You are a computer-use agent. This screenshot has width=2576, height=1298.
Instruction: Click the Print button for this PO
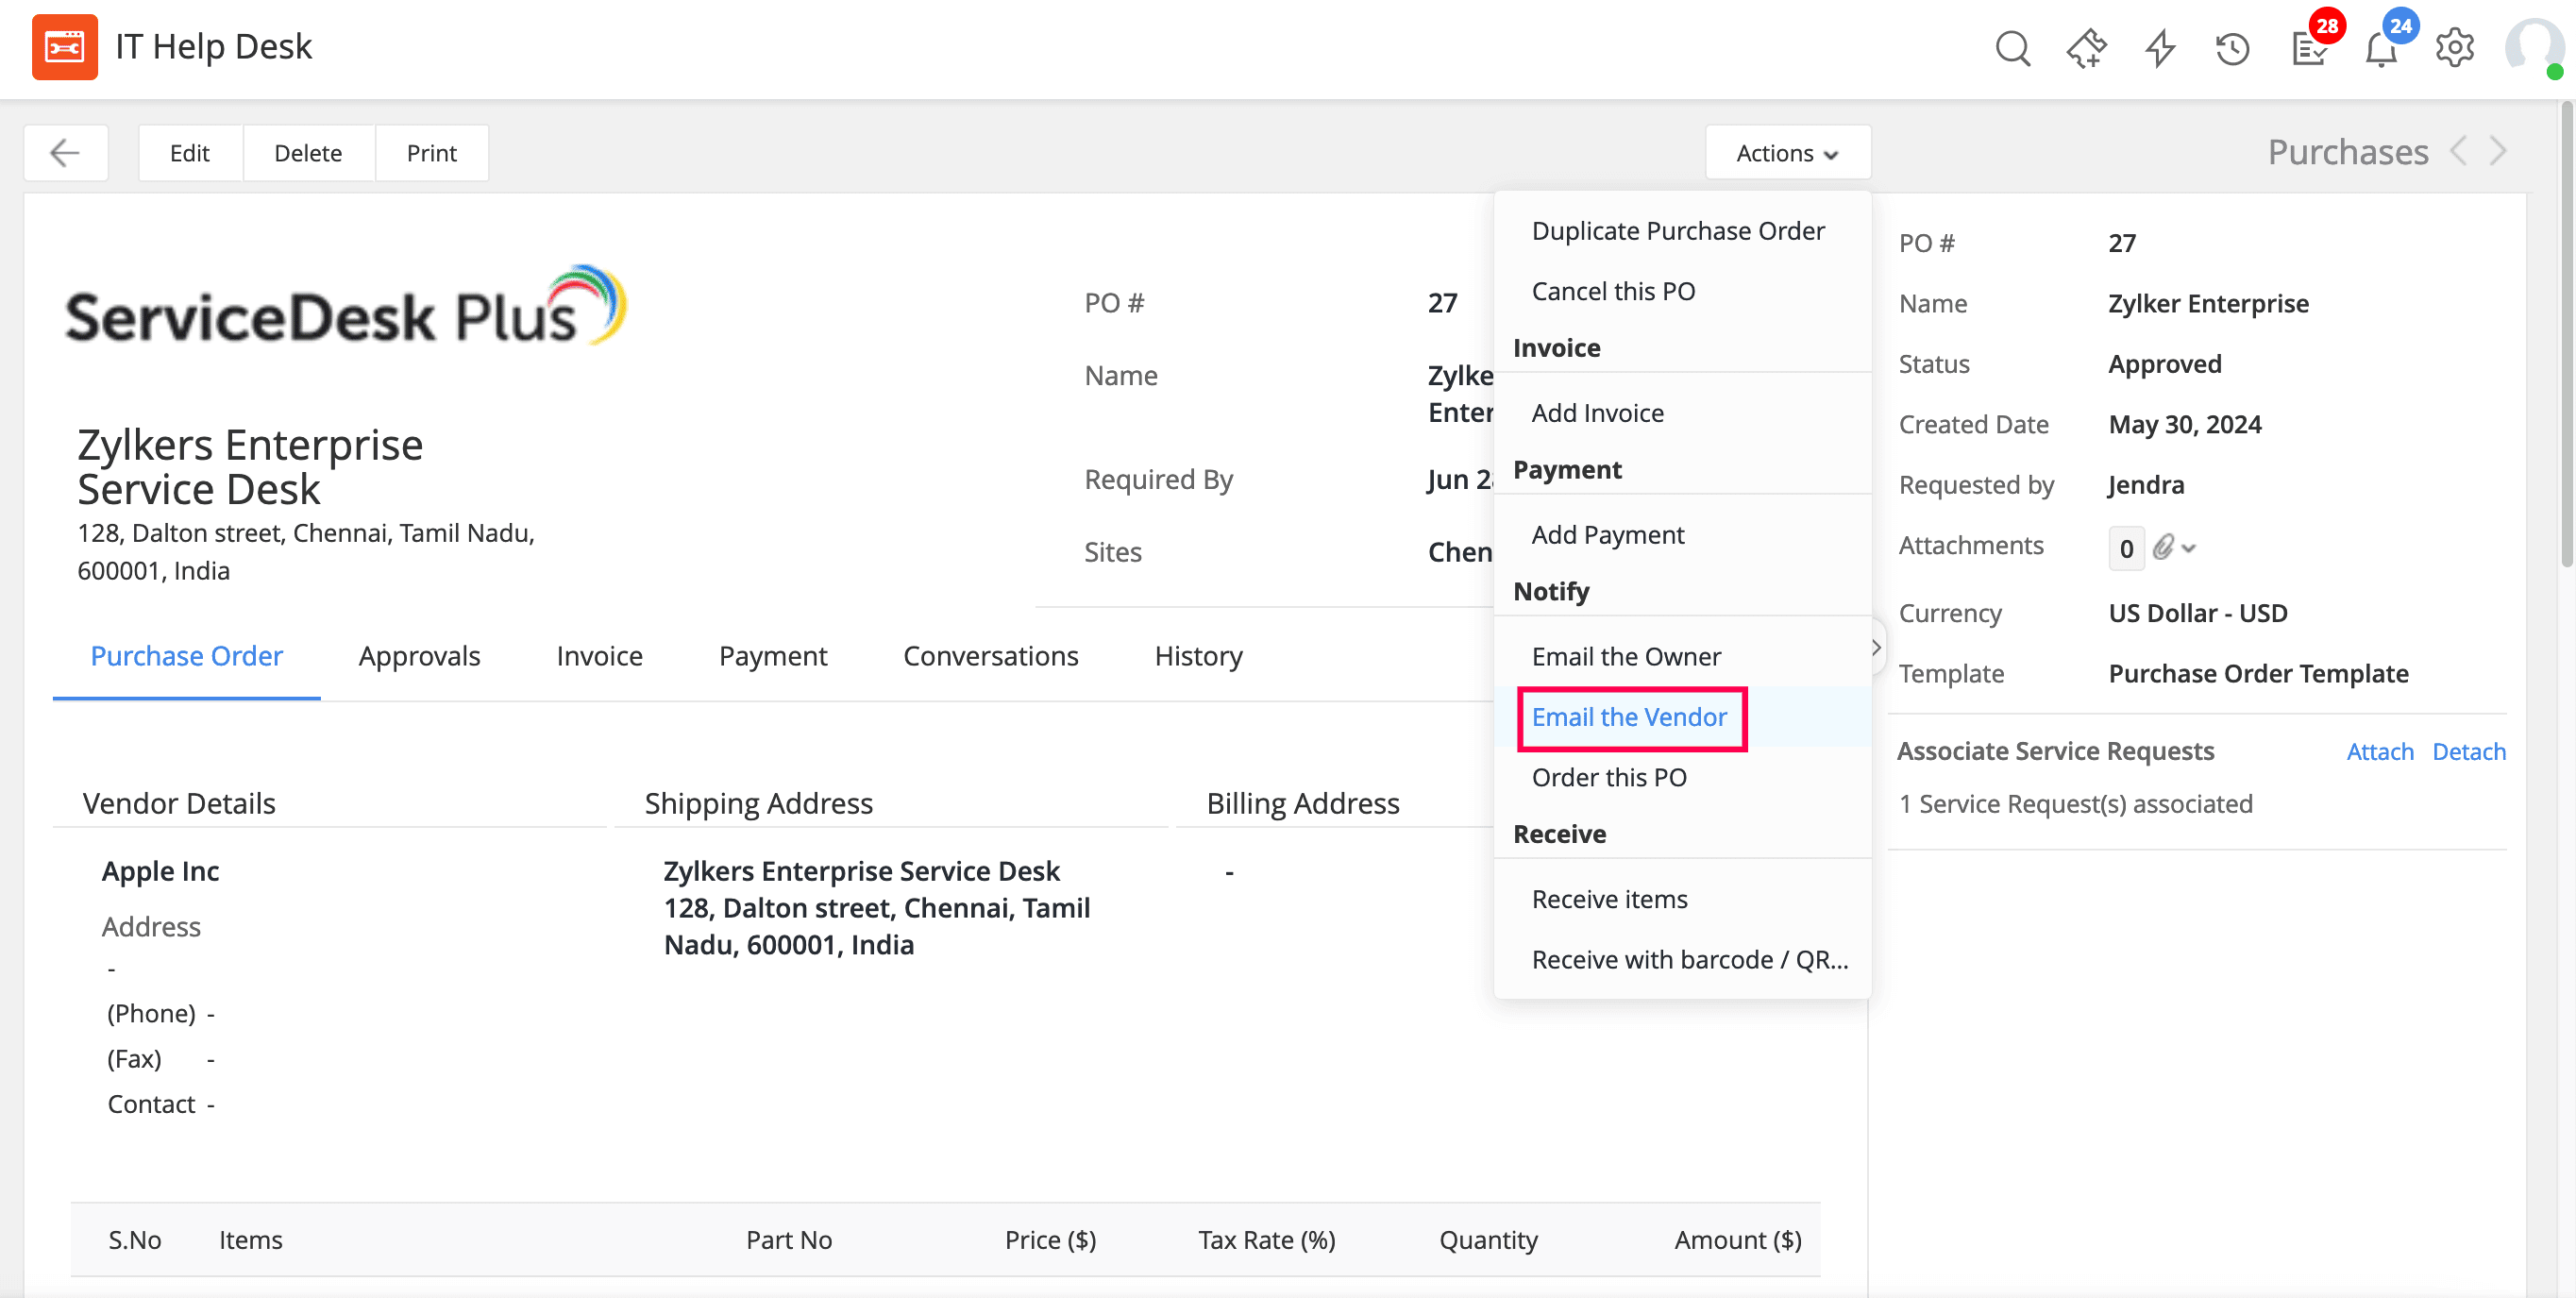coord(431,152)
